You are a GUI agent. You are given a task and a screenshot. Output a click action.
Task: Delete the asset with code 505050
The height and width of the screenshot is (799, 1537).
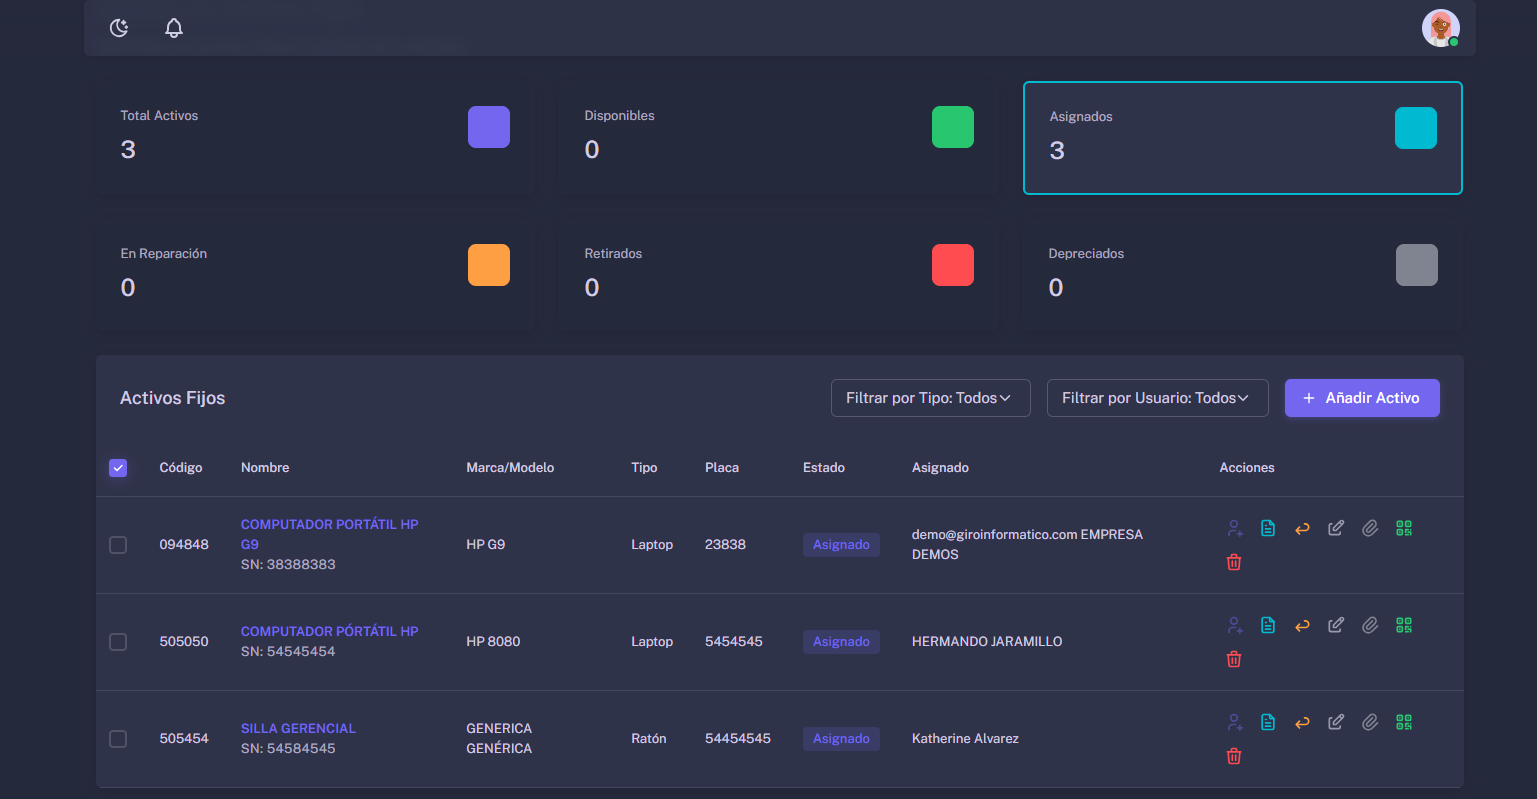(1234, 659)
